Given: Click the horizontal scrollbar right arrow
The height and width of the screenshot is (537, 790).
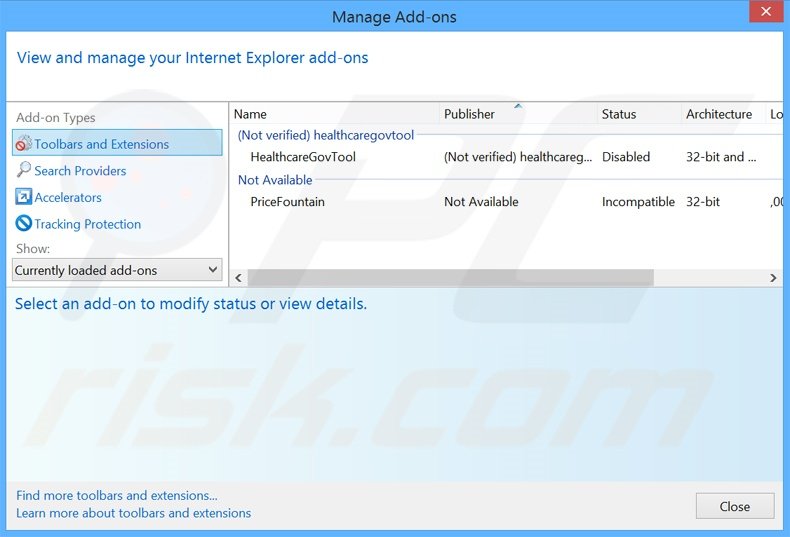Looking at the screenshot, I should (x=773, y=278).
